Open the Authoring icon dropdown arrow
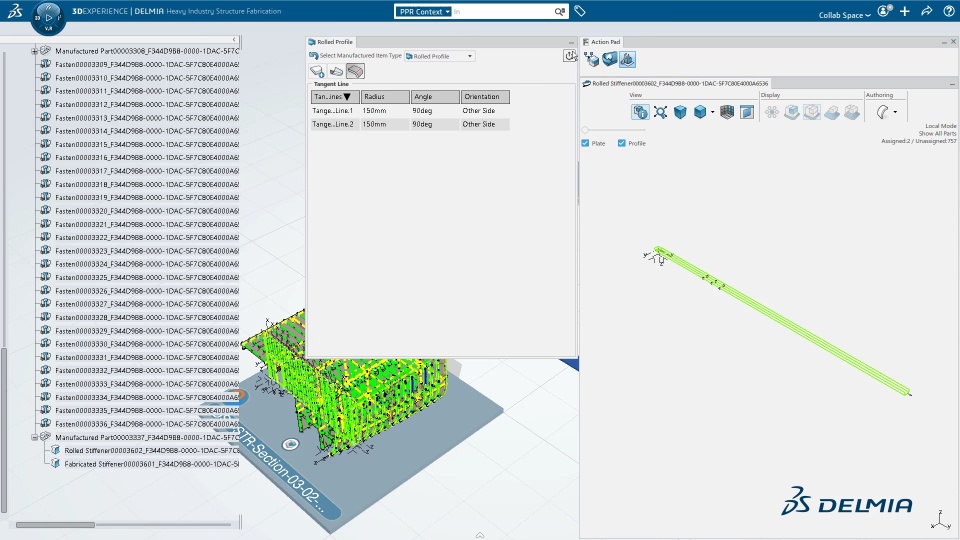The width and height of the screenshot is (960, 540). [x=895, y=113]
